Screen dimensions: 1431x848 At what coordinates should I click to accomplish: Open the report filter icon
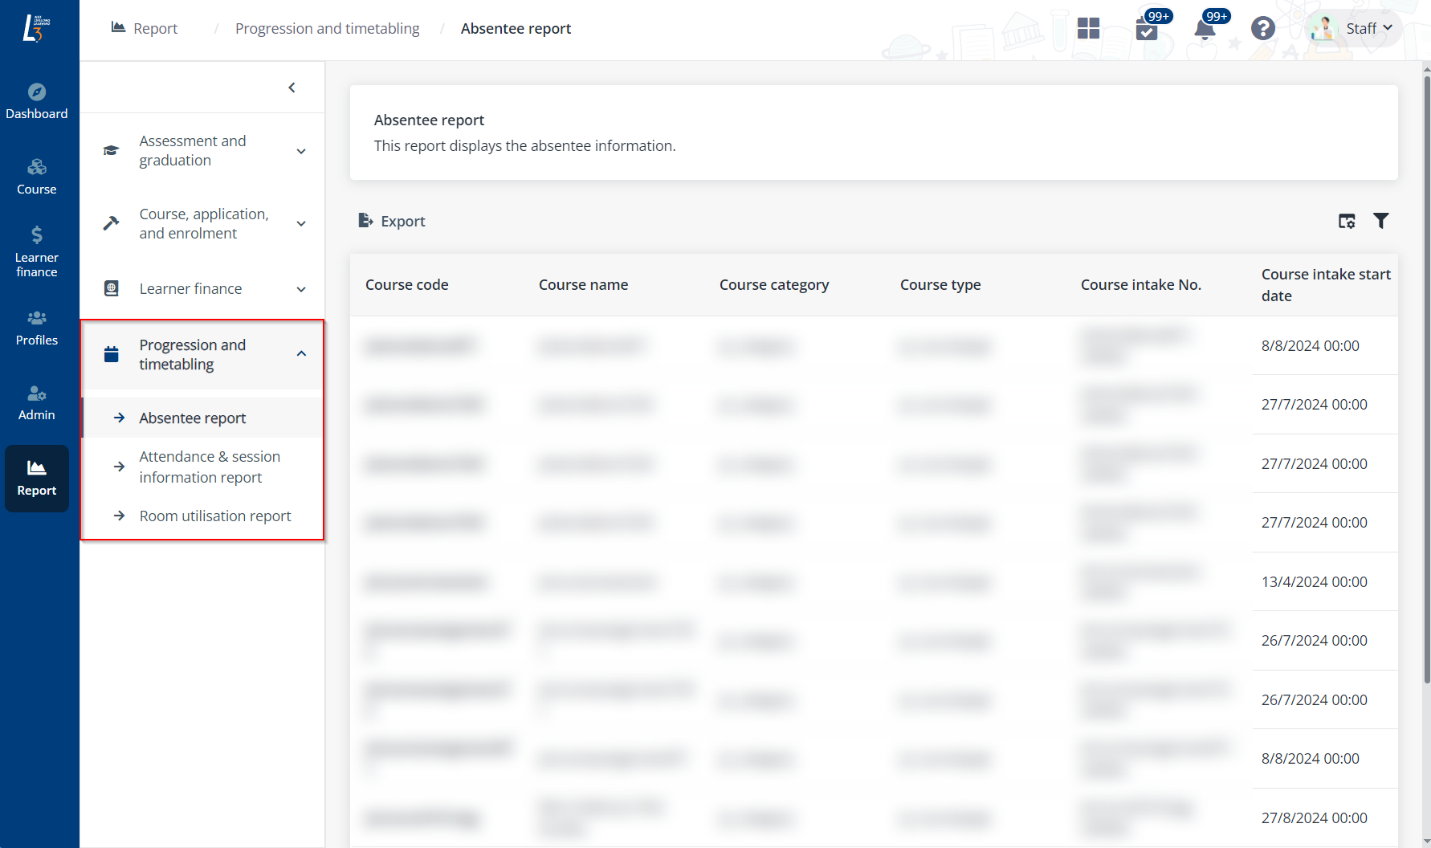click(x=1382, y=221)
